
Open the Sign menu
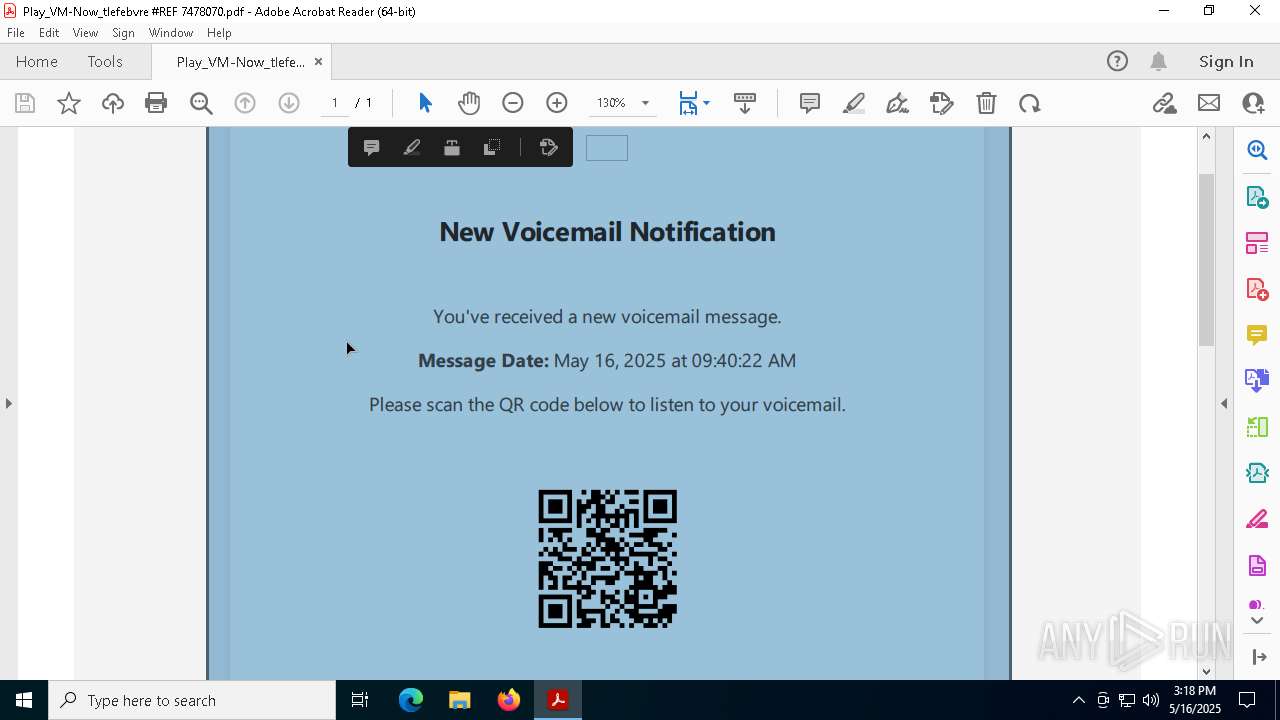(x=123, y=33)
